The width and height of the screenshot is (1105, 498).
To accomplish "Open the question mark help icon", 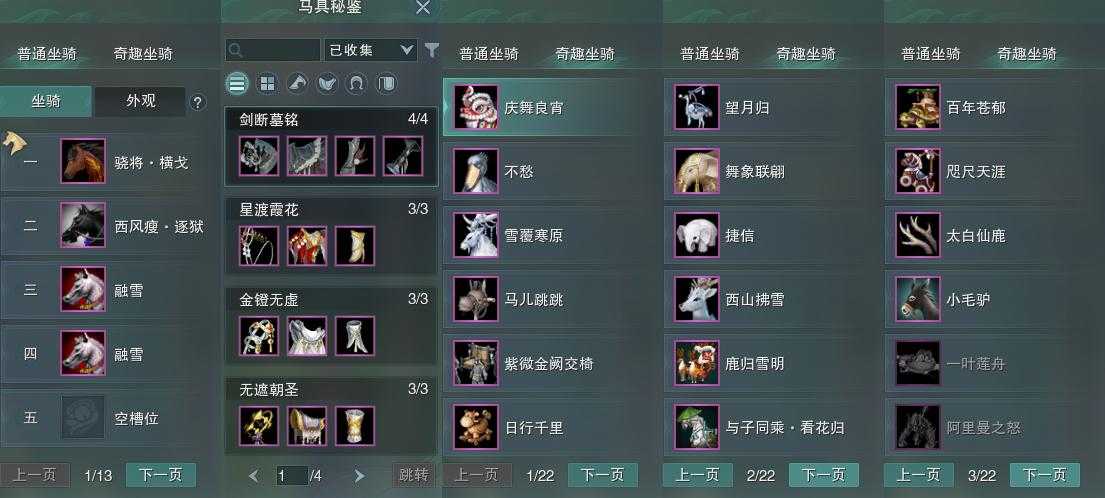I will 197,102.
